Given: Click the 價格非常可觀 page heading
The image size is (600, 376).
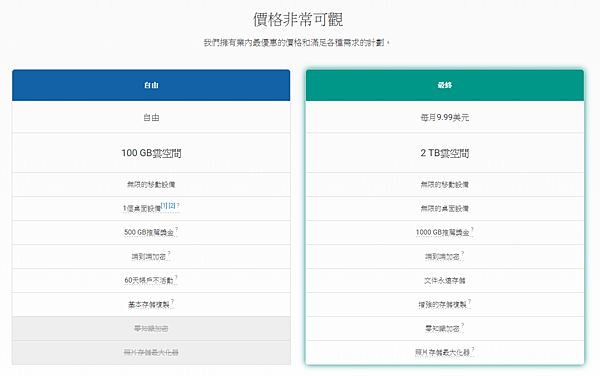Looking at the screenshot, I should point(298,20).
